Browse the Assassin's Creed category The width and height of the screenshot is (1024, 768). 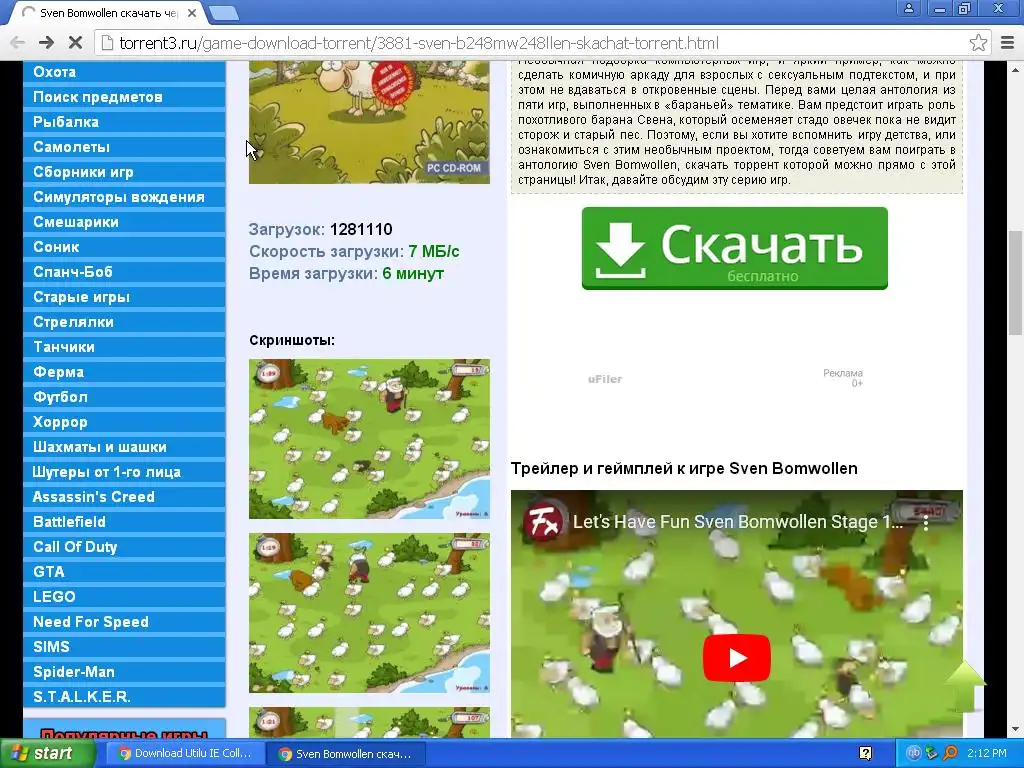[124, 496]
